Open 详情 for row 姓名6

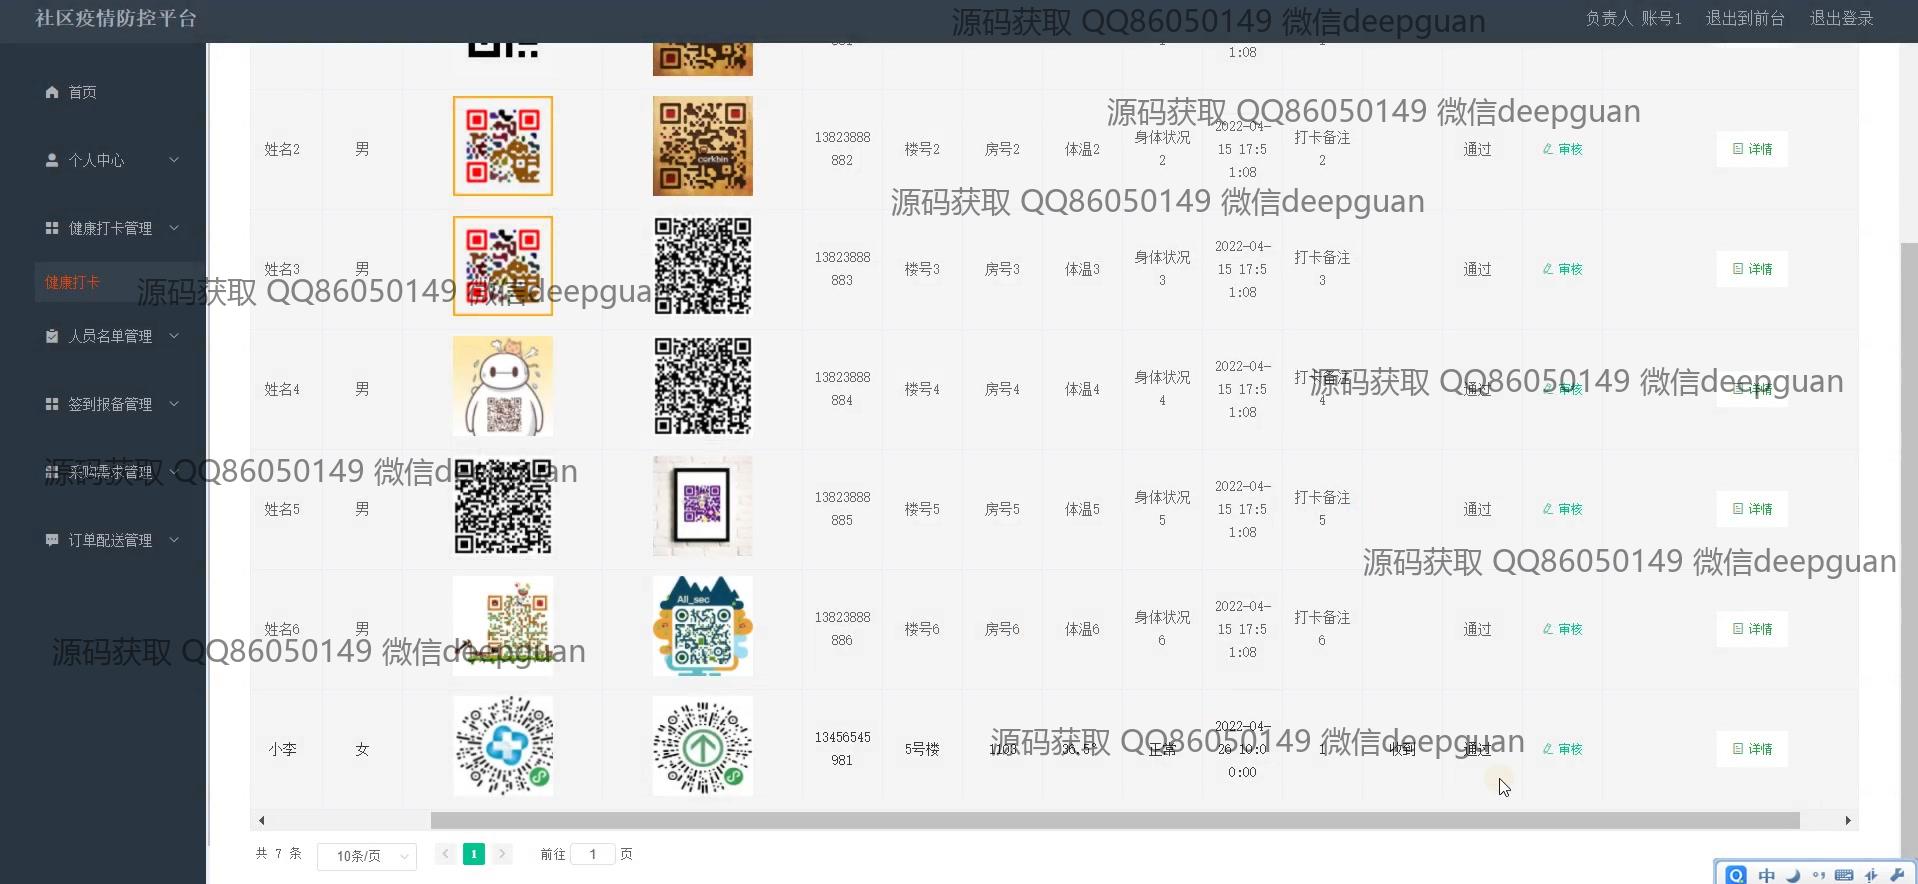click(1752, 629)
